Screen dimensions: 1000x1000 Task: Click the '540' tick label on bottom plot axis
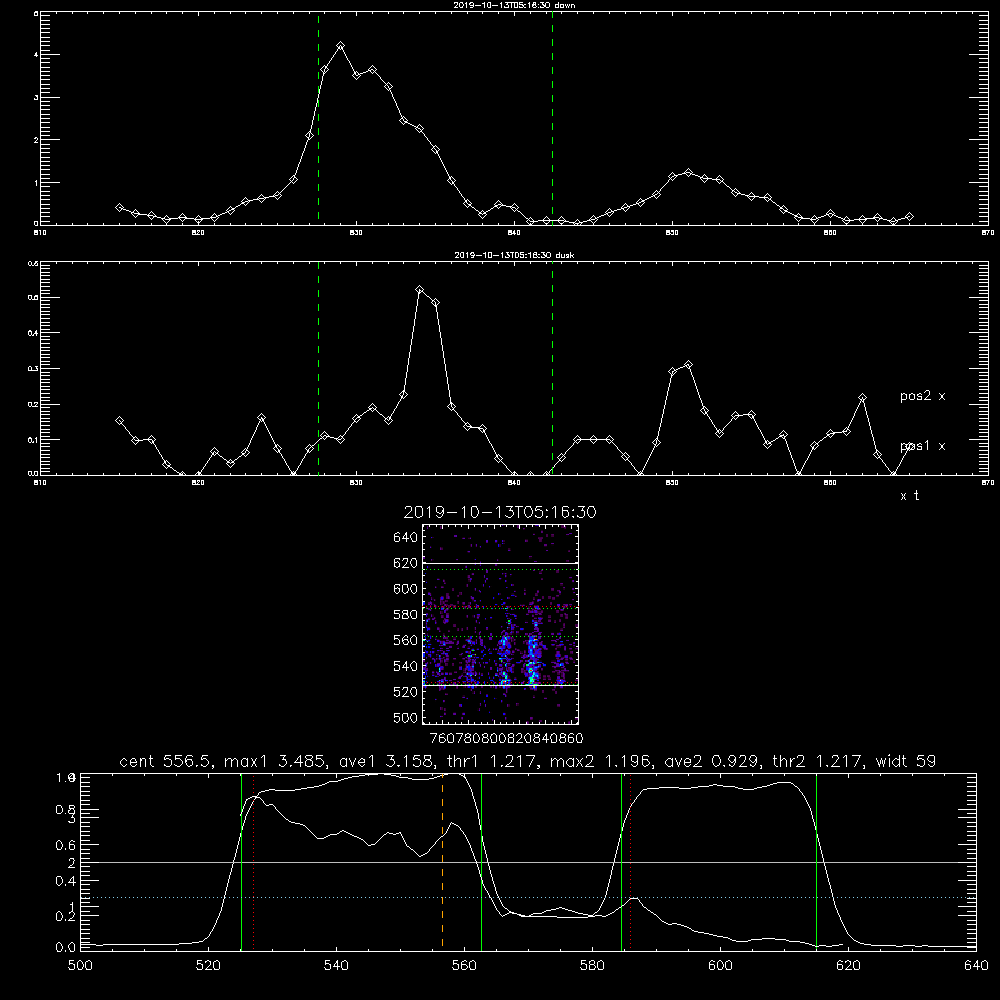[336, 966]
